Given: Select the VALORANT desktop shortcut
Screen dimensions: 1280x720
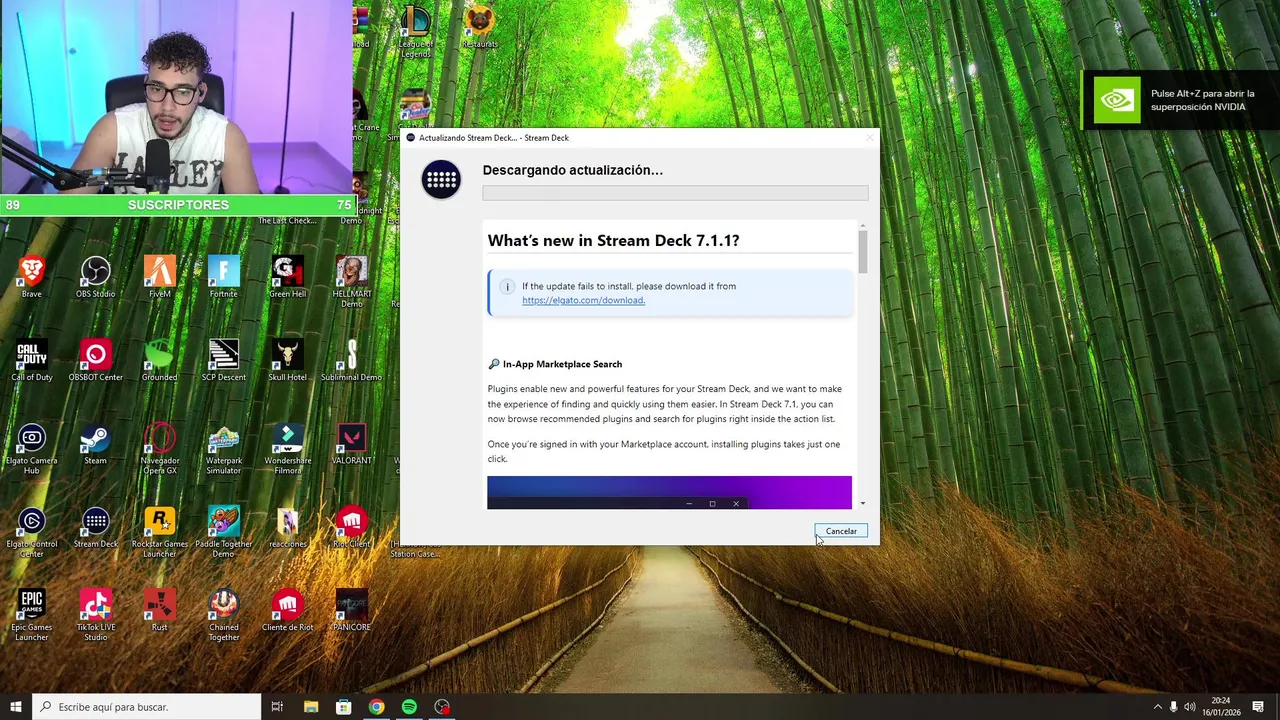Looking at the screenshot, I should tap(352, 443).
